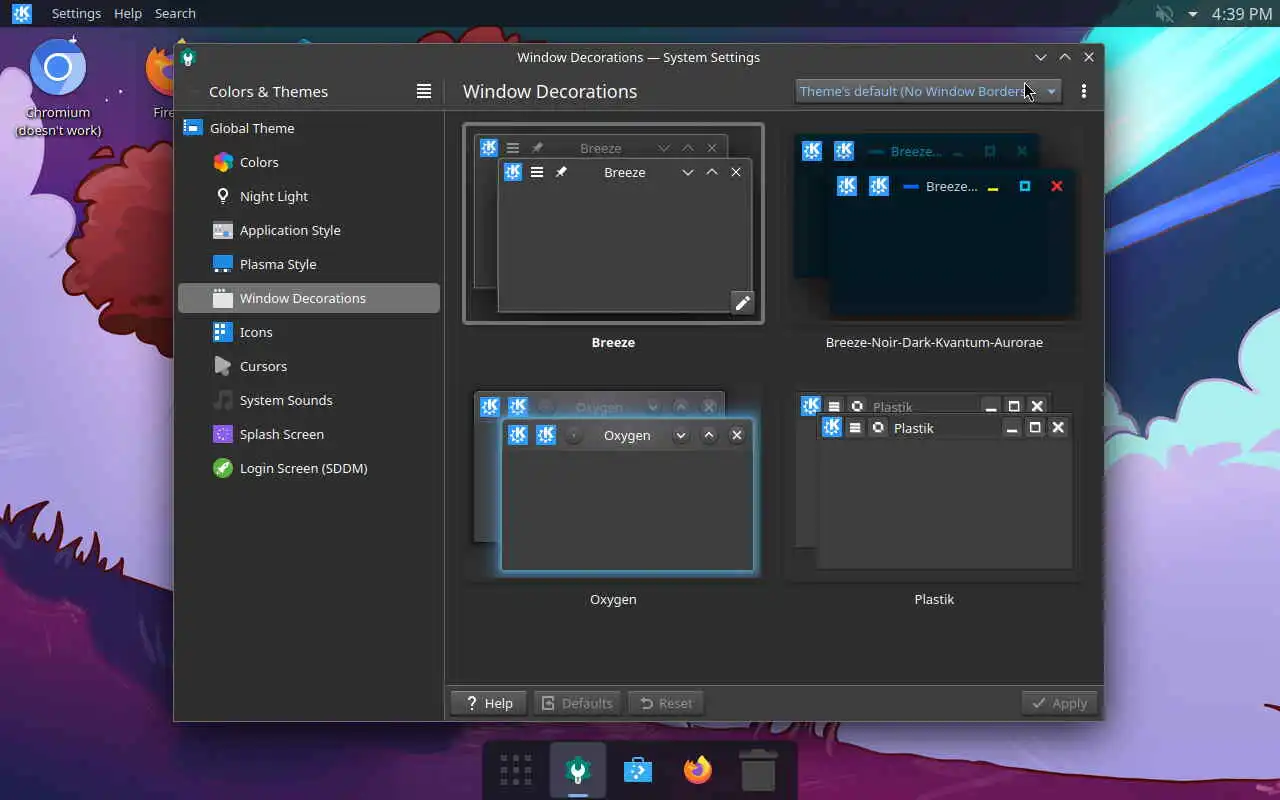Viewport: 1280px width, 800px height.
Task: Click the System Settings titlebar app icon
Action: [188, 57]
